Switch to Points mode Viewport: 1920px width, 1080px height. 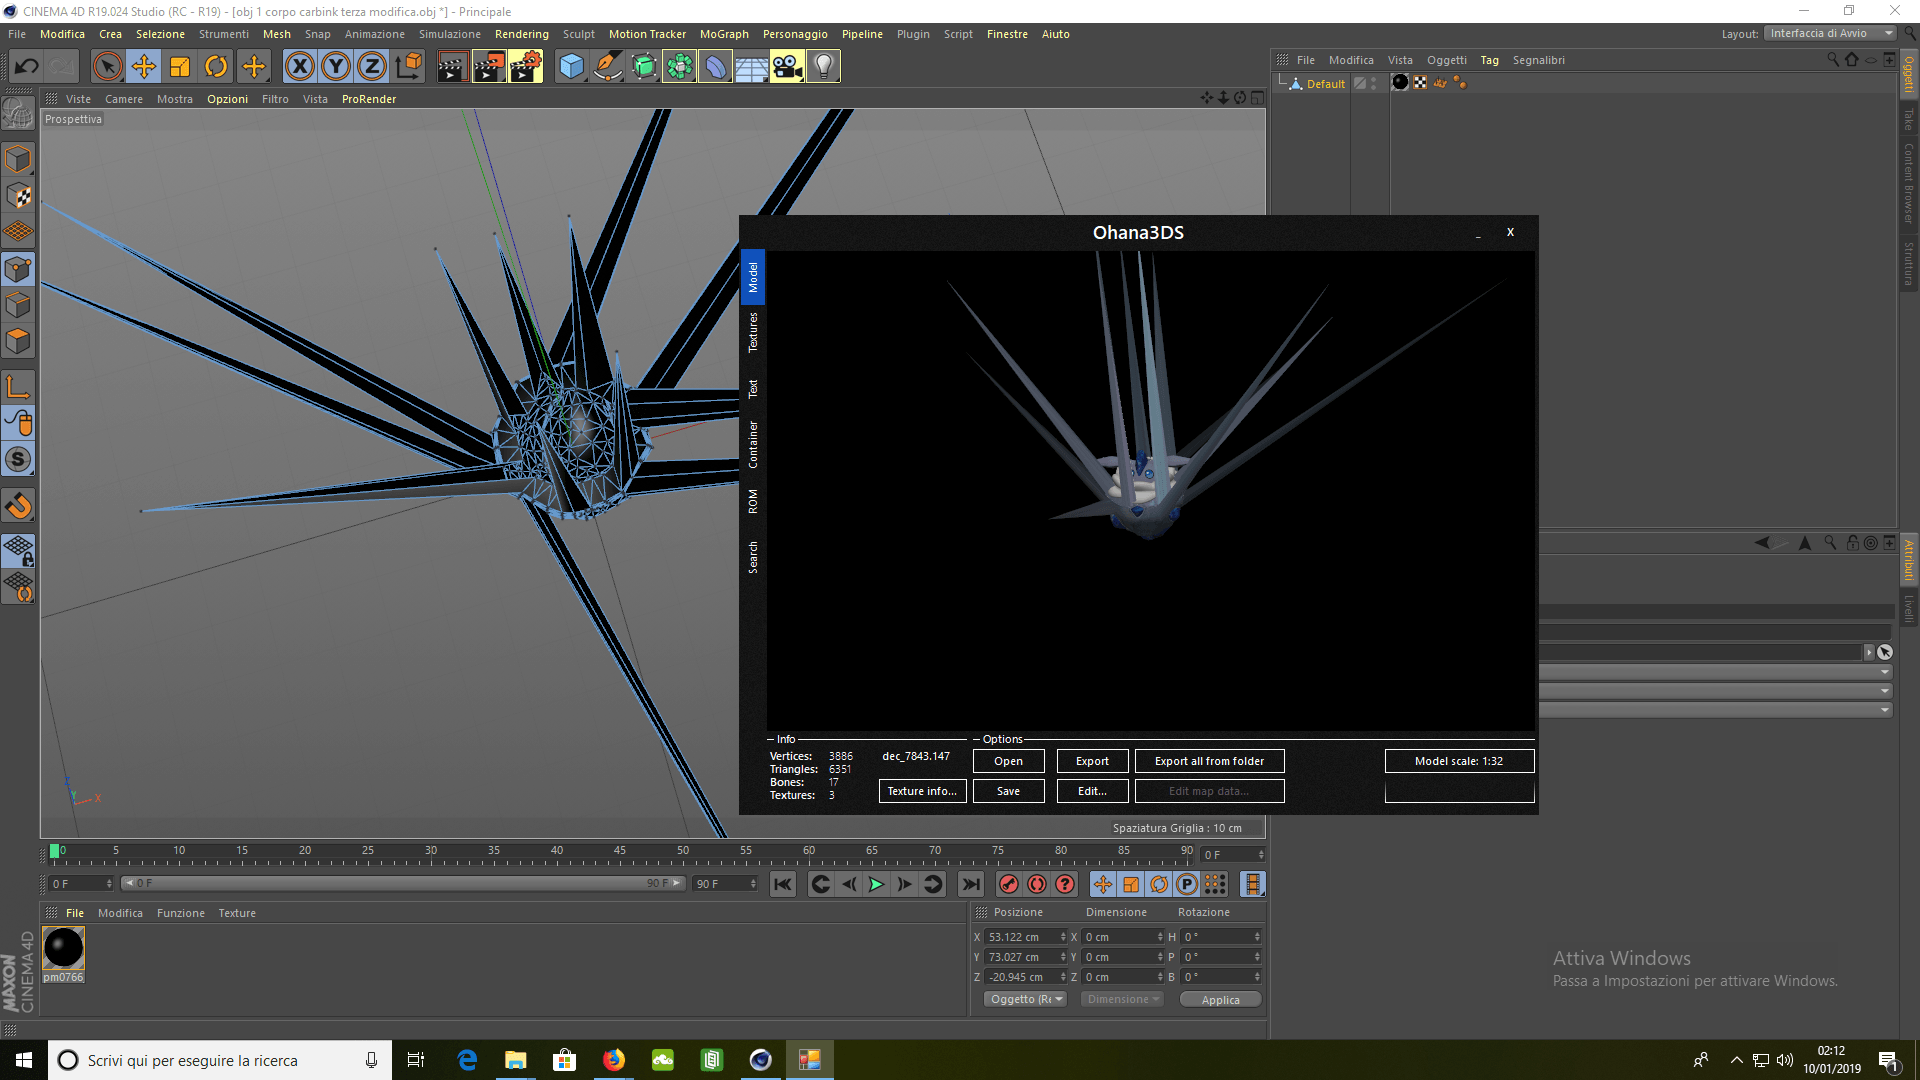(18, 268)
